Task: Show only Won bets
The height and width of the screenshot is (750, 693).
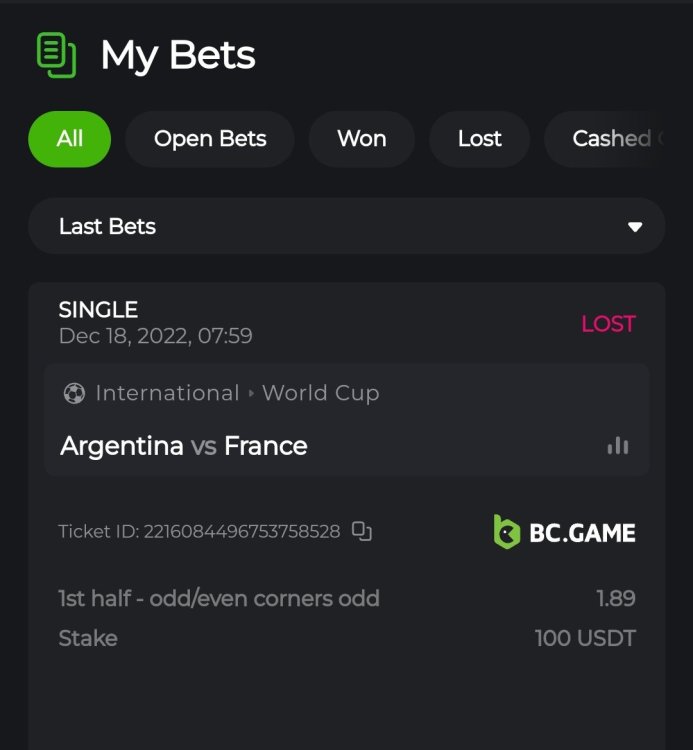Action: coord(362,139)
